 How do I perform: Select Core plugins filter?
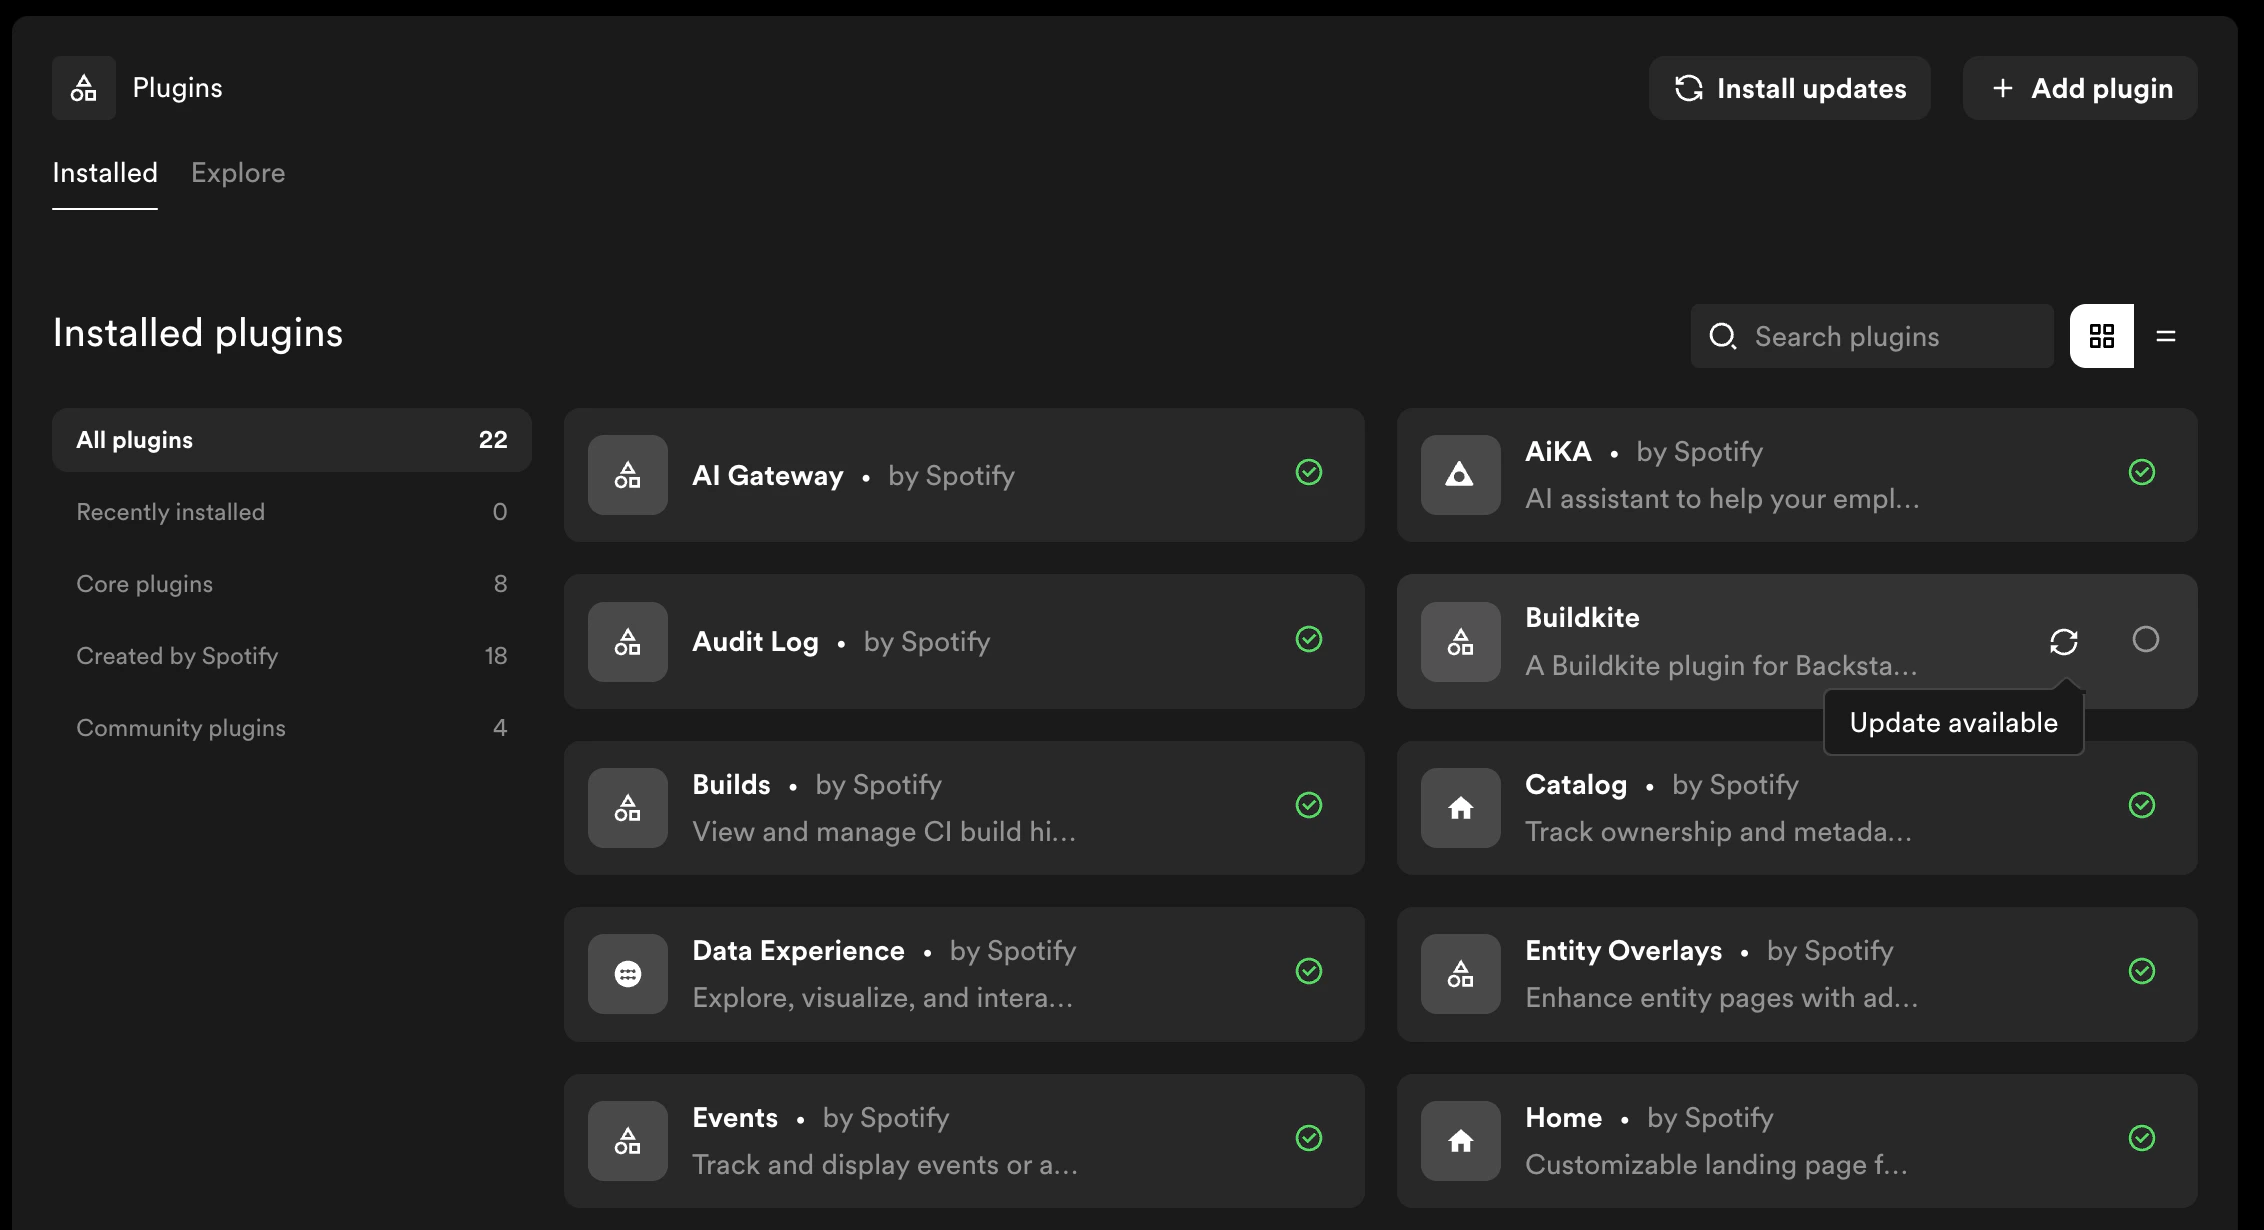tap(292, 584)
